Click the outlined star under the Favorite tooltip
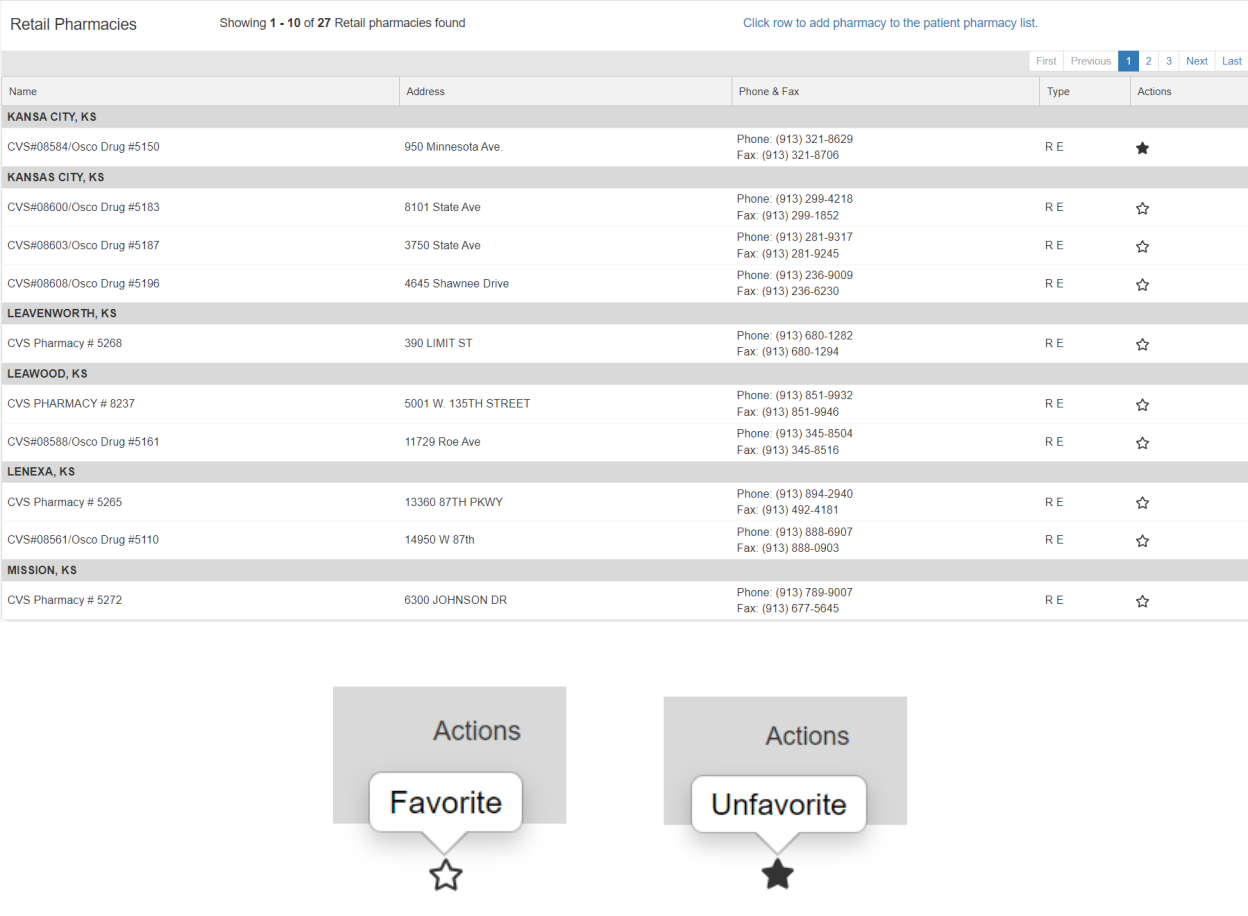 (x=446, y=875)
